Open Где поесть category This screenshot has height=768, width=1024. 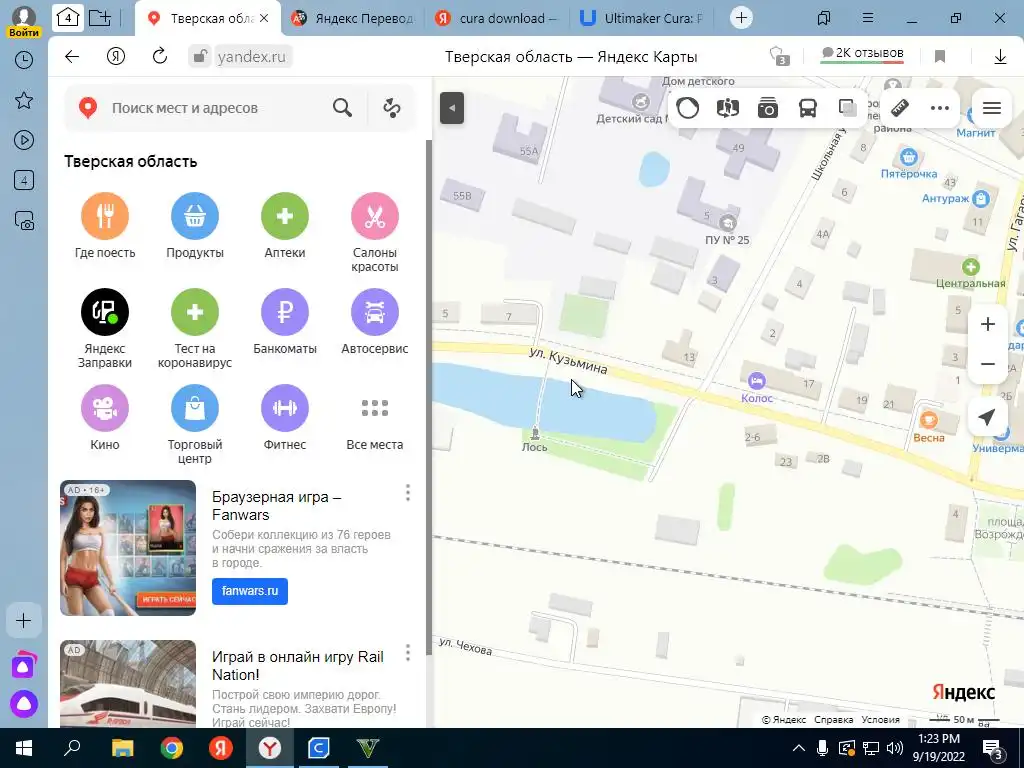tap(104, 227)
